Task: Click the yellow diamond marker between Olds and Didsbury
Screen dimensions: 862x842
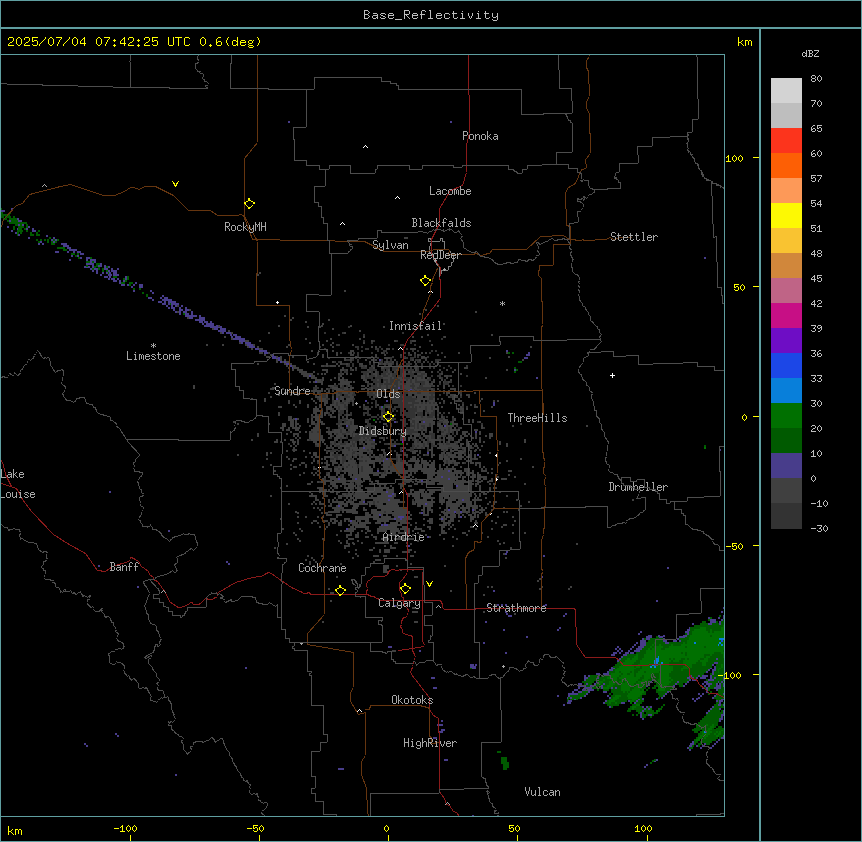Action: 388,417
